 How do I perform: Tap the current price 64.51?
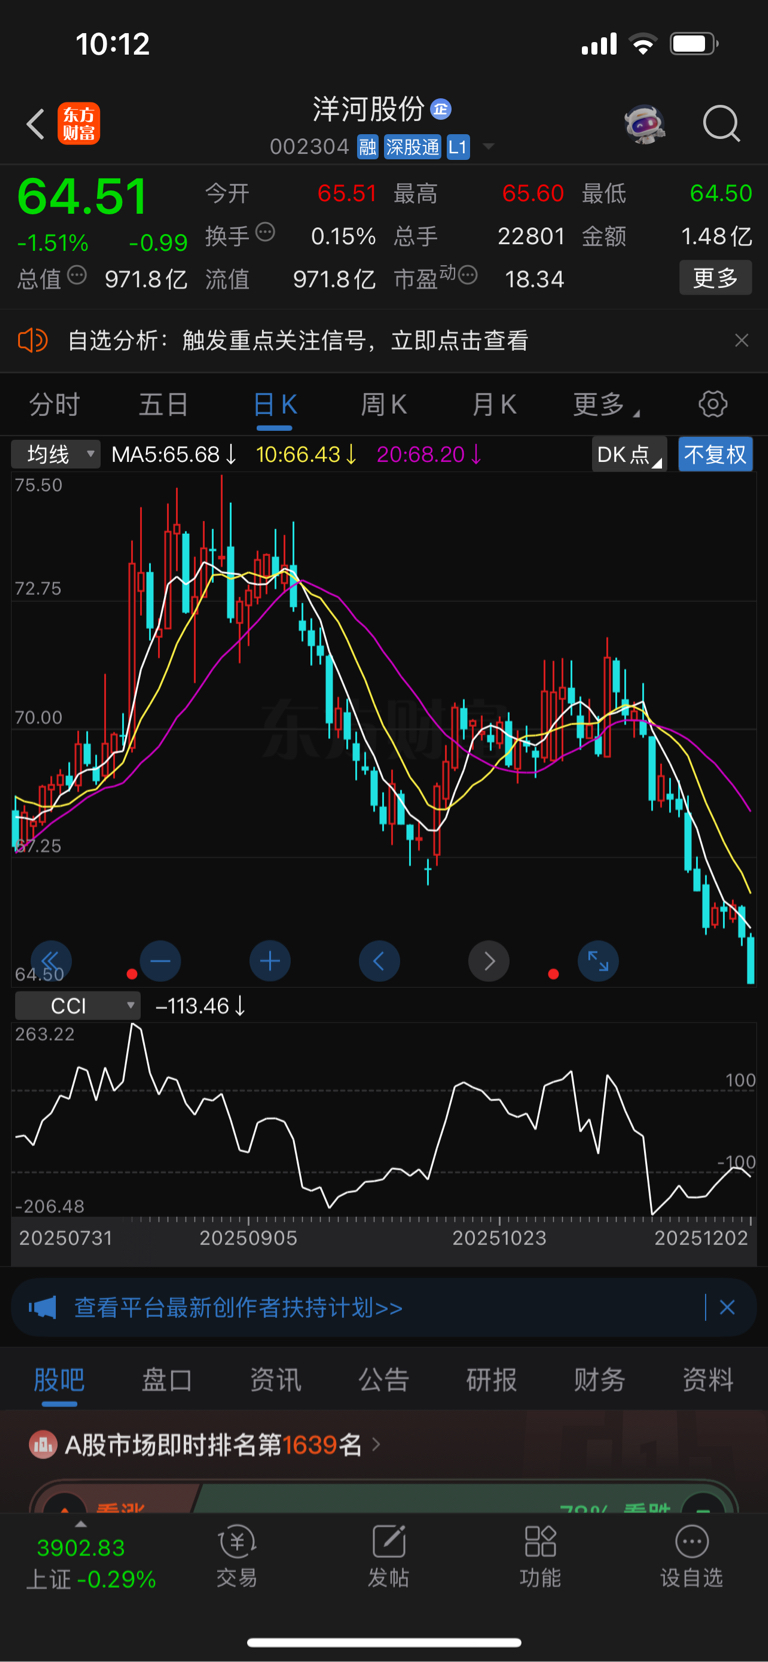click(82, 196)
